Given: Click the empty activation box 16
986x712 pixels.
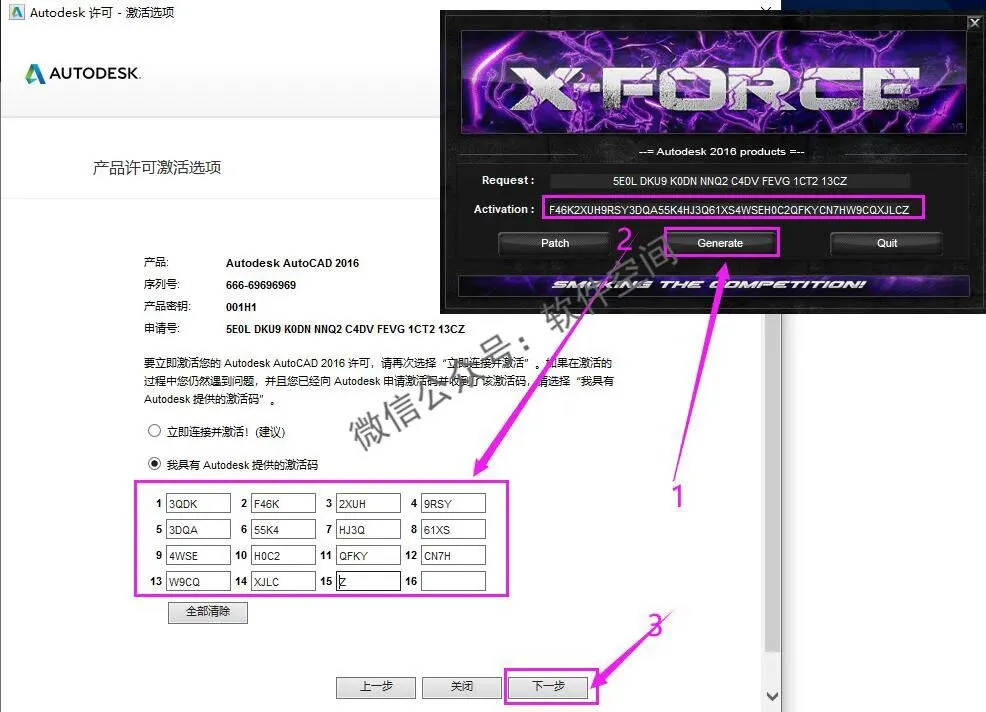Looking at the screenshot, I should [453, 581].
